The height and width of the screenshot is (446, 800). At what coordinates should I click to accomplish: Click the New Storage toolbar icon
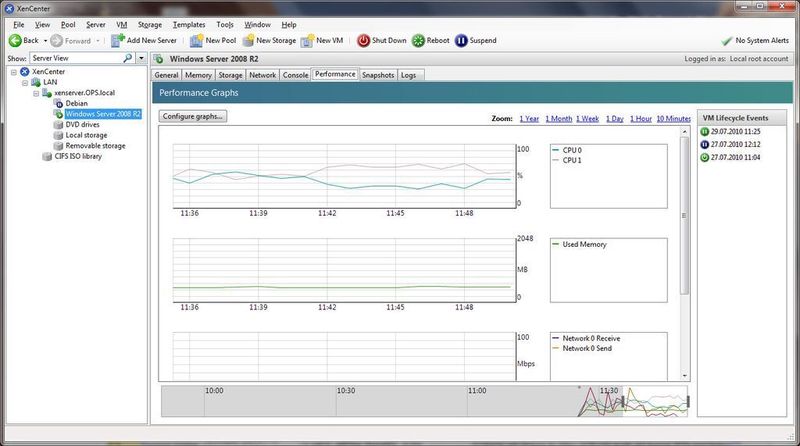[248, 40]
